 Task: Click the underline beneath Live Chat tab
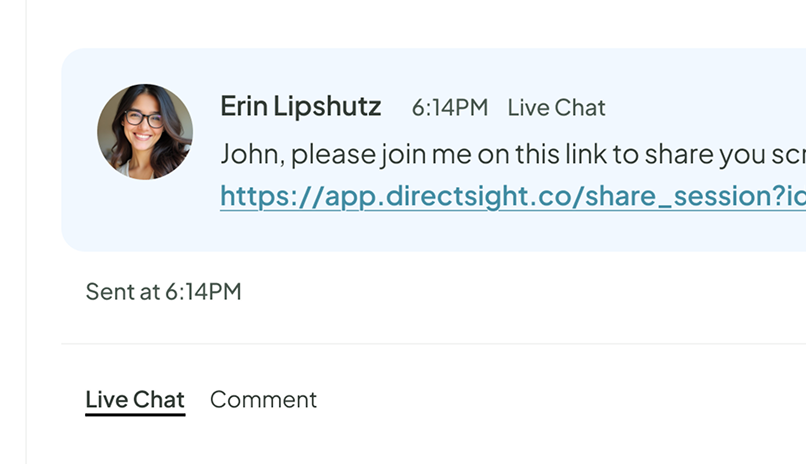pos(135,414)
